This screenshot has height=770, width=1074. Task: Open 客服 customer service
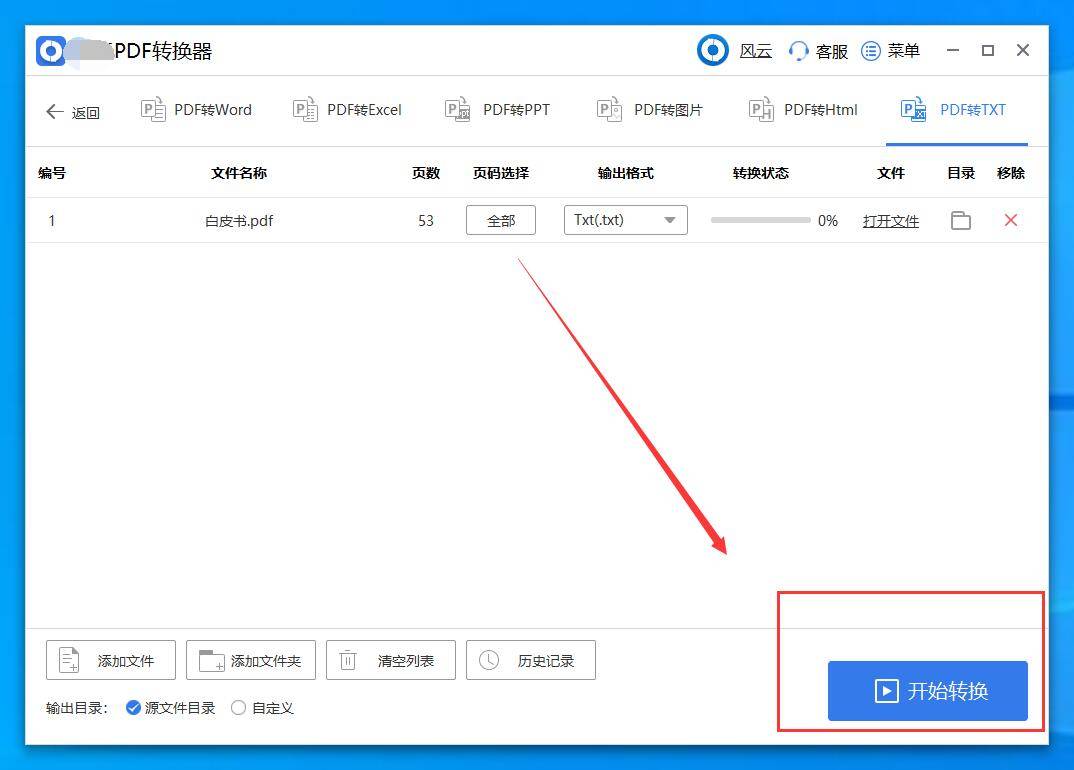point(832,51)
